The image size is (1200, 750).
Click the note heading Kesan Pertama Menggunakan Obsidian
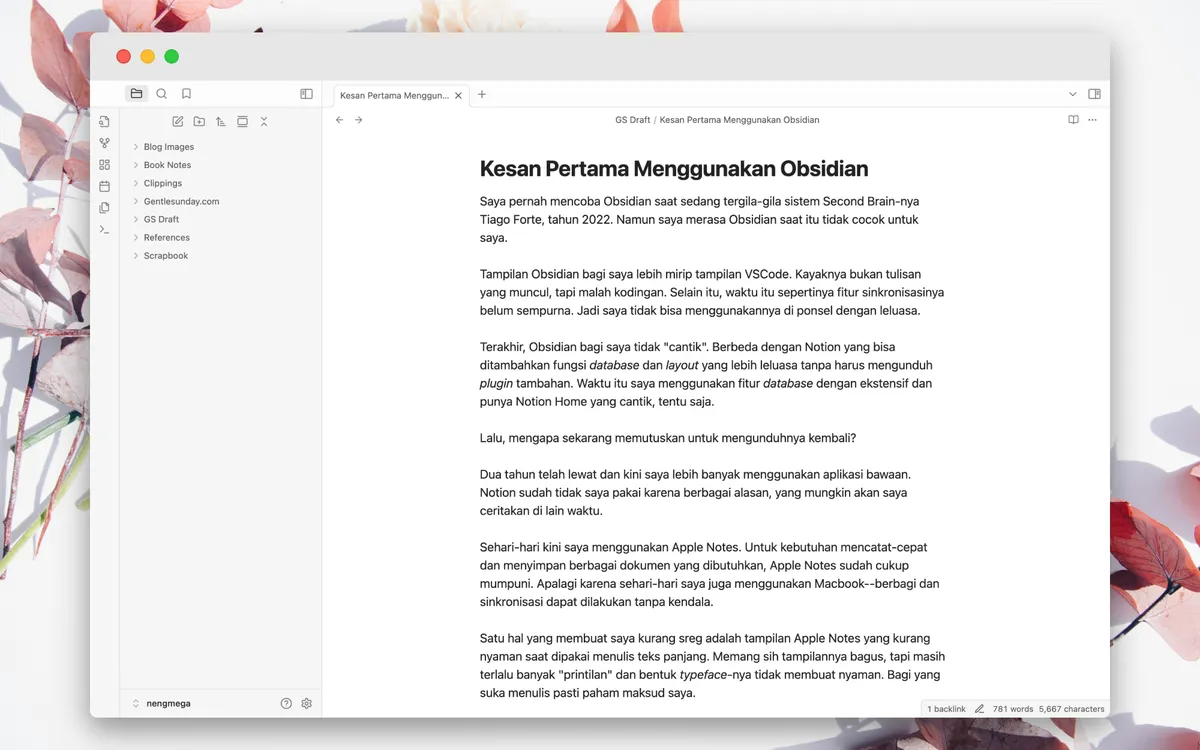click(x=674, y=169)
